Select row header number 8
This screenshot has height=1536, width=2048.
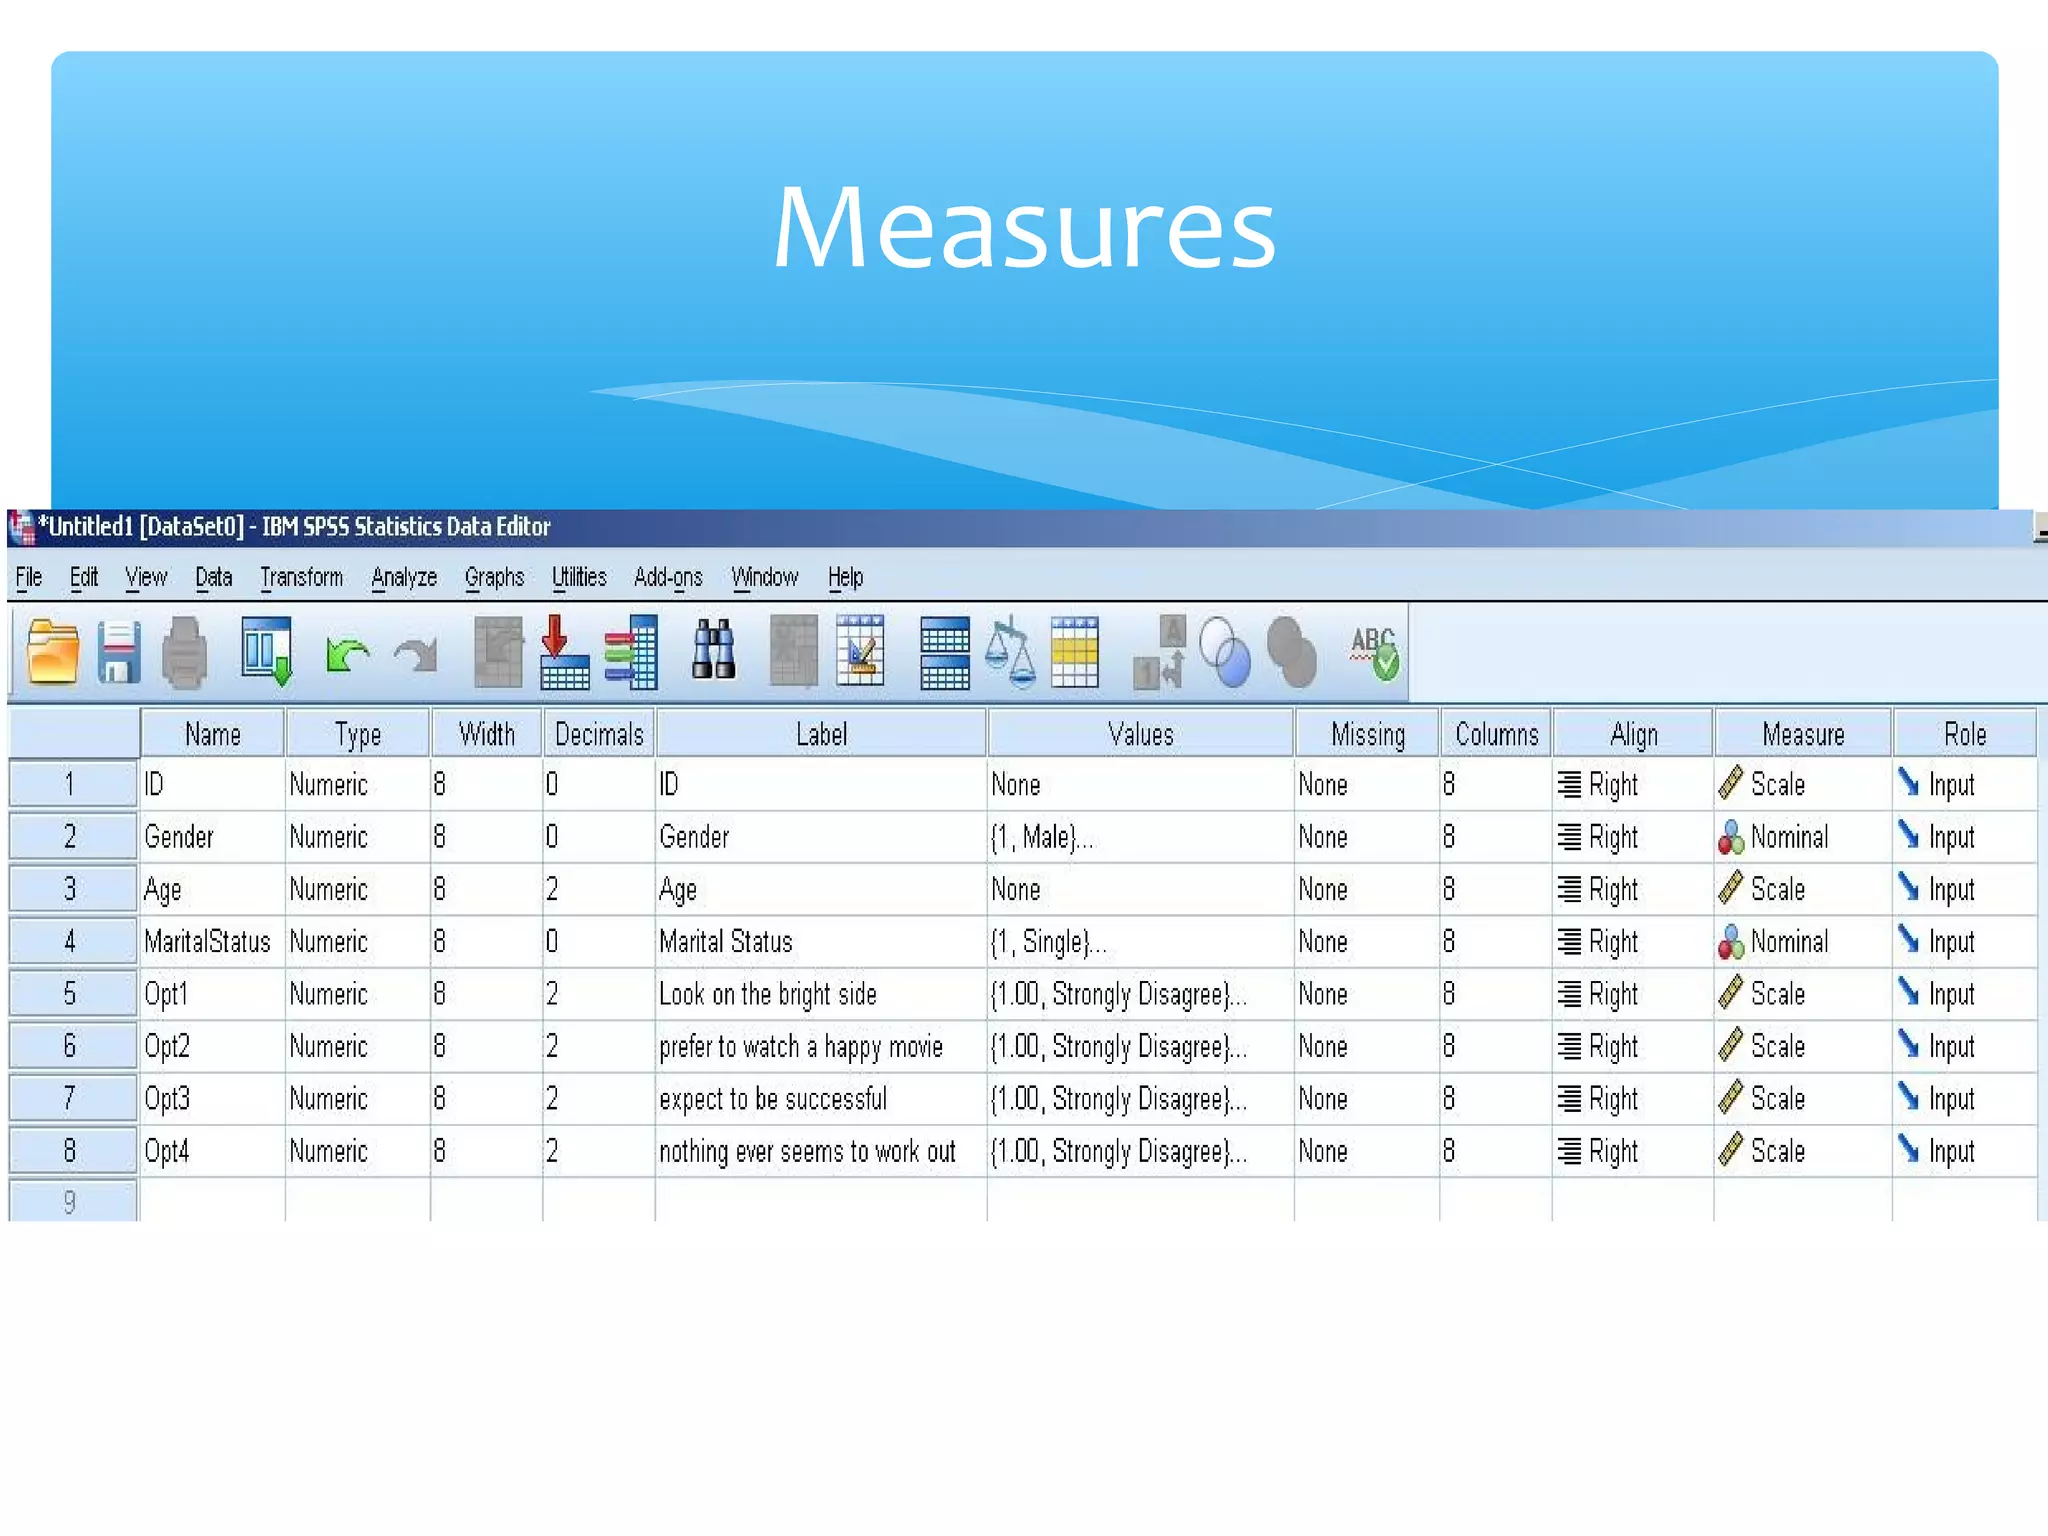[x=72, y=1150]
